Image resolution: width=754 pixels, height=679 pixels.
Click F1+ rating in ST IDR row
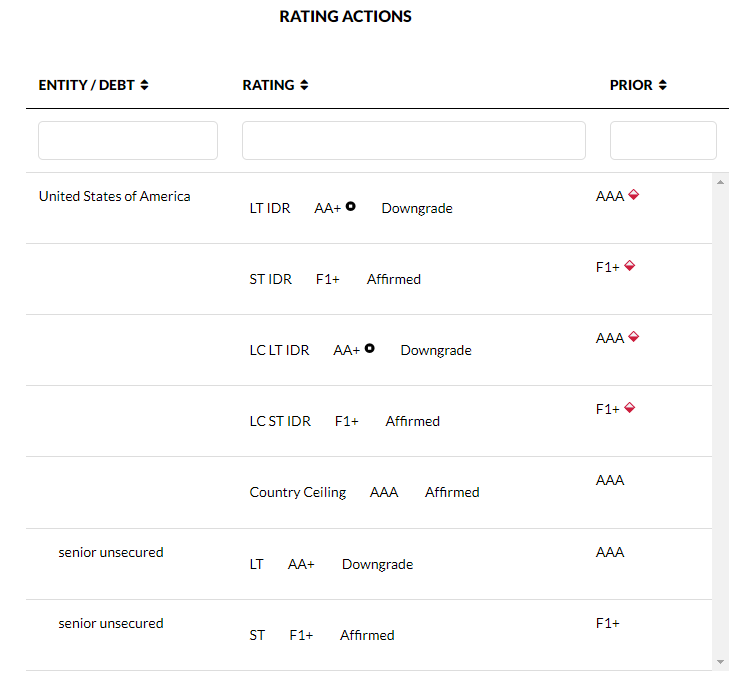click(x=327, y=279)
